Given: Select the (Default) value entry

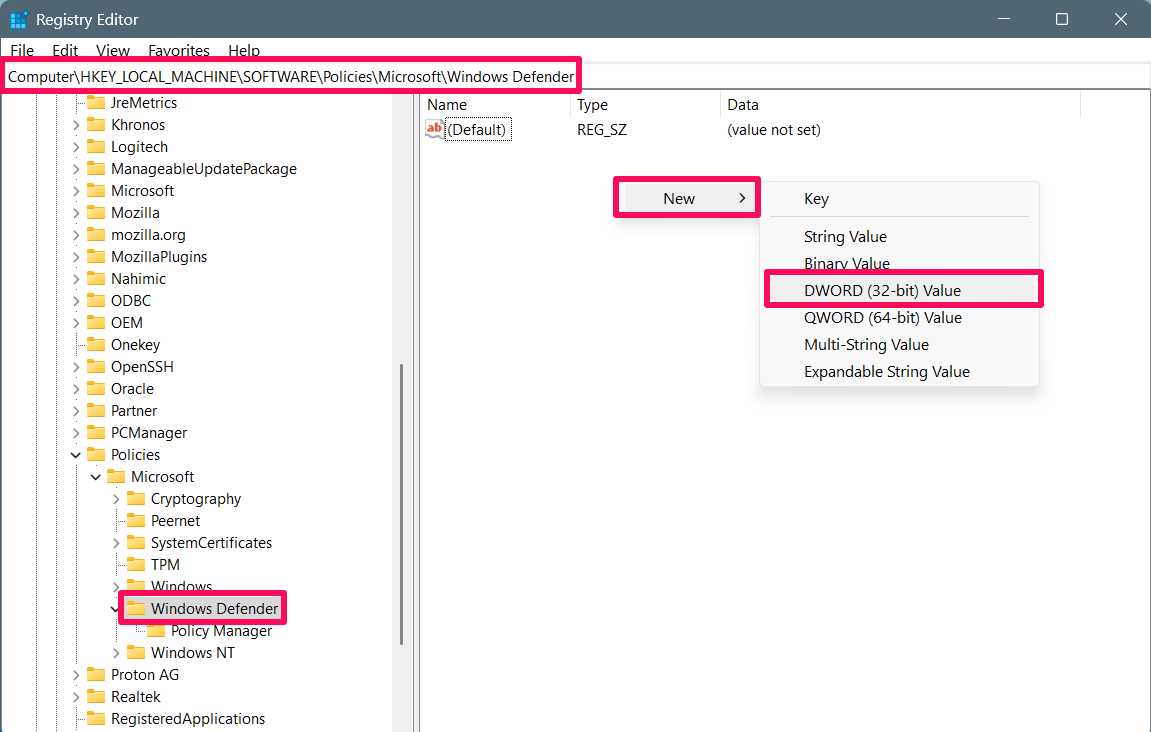Looking at the screenshot, I should 478,130.
